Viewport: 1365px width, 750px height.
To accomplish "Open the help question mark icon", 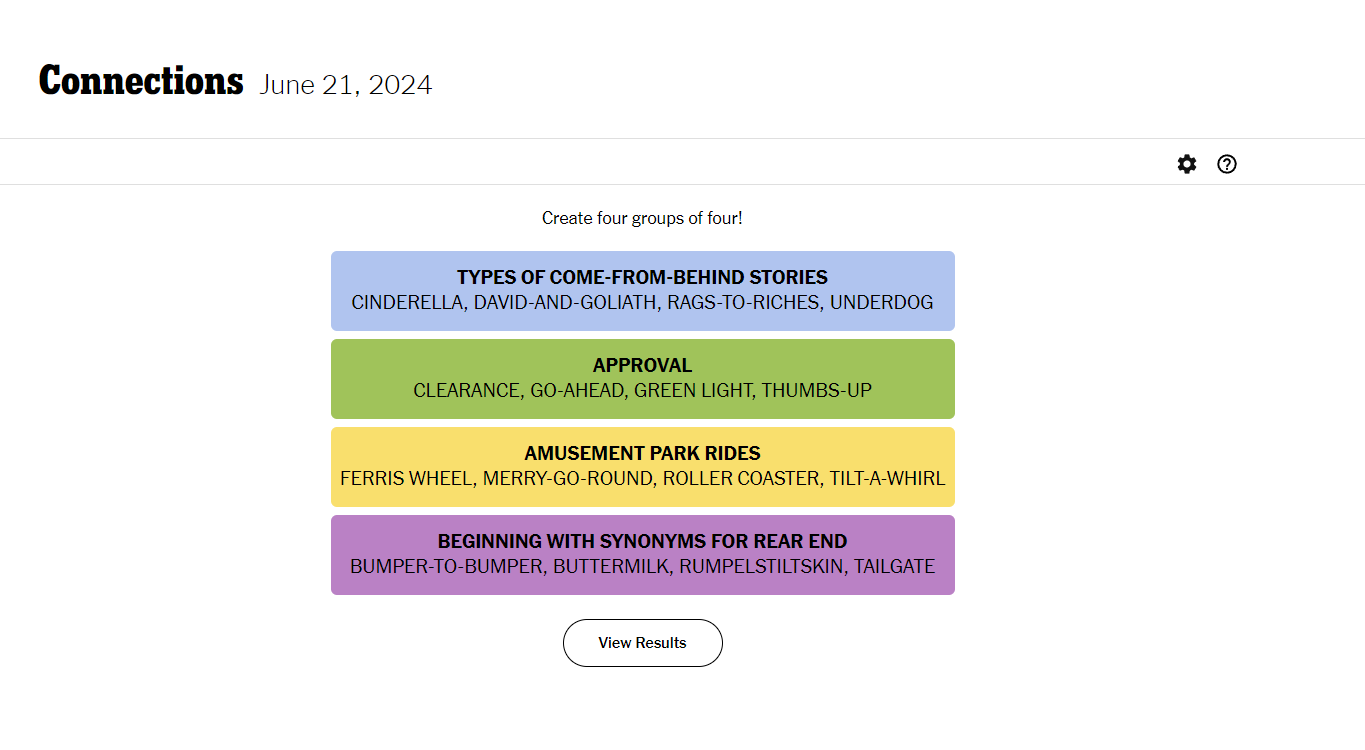I will point(1227,164).
